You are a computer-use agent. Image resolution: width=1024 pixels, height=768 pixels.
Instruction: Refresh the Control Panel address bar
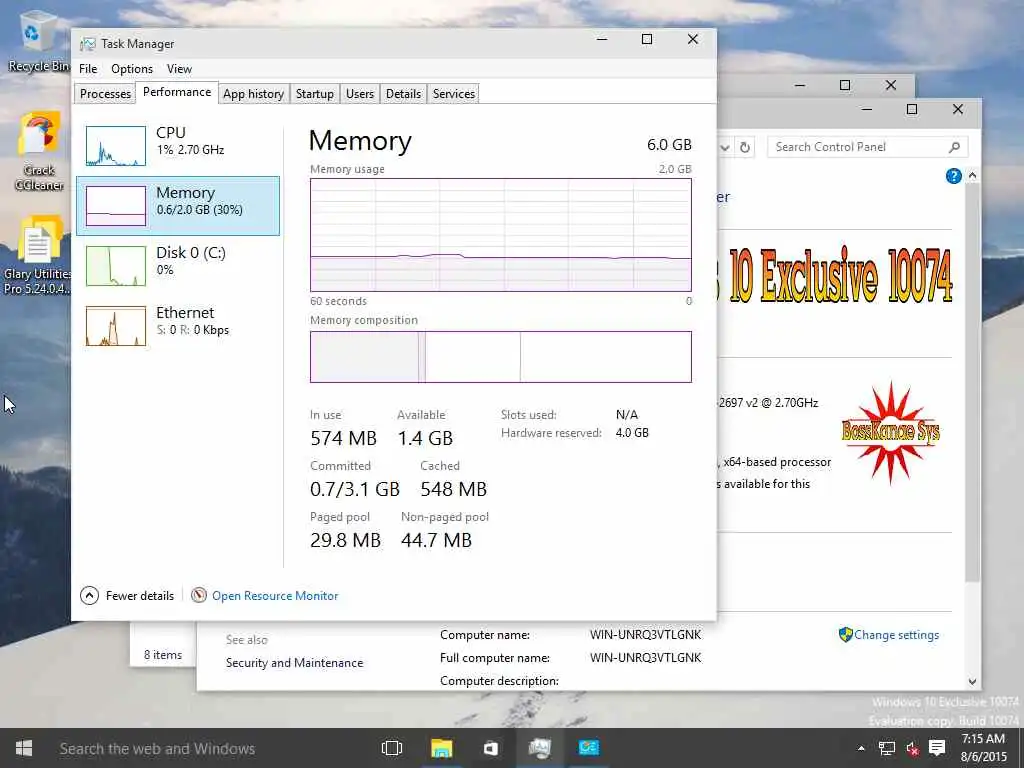pyautogui.click(x=744, y=148)
